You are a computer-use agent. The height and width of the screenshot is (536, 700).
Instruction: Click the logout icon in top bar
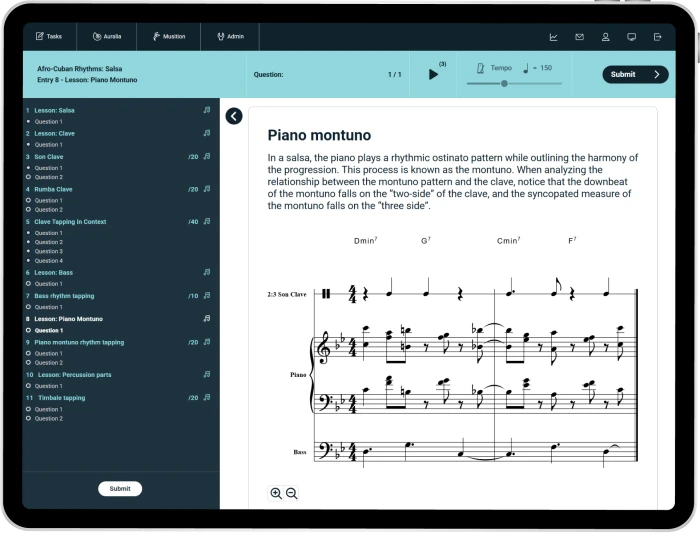tap(657, 37)
